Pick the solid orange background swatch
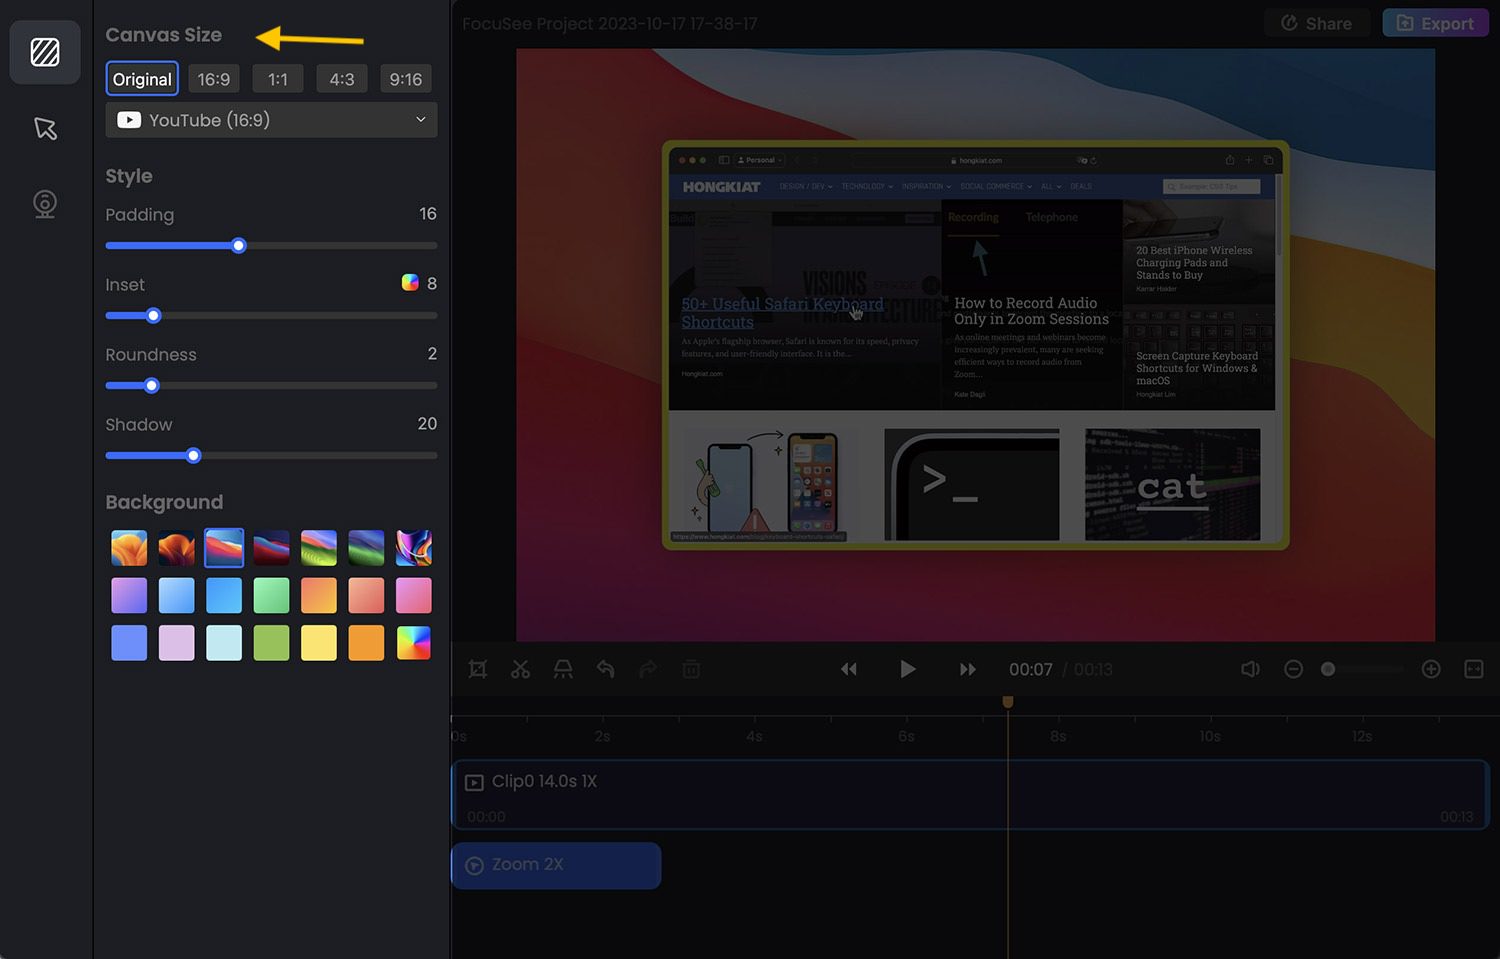 click(367, 643)
